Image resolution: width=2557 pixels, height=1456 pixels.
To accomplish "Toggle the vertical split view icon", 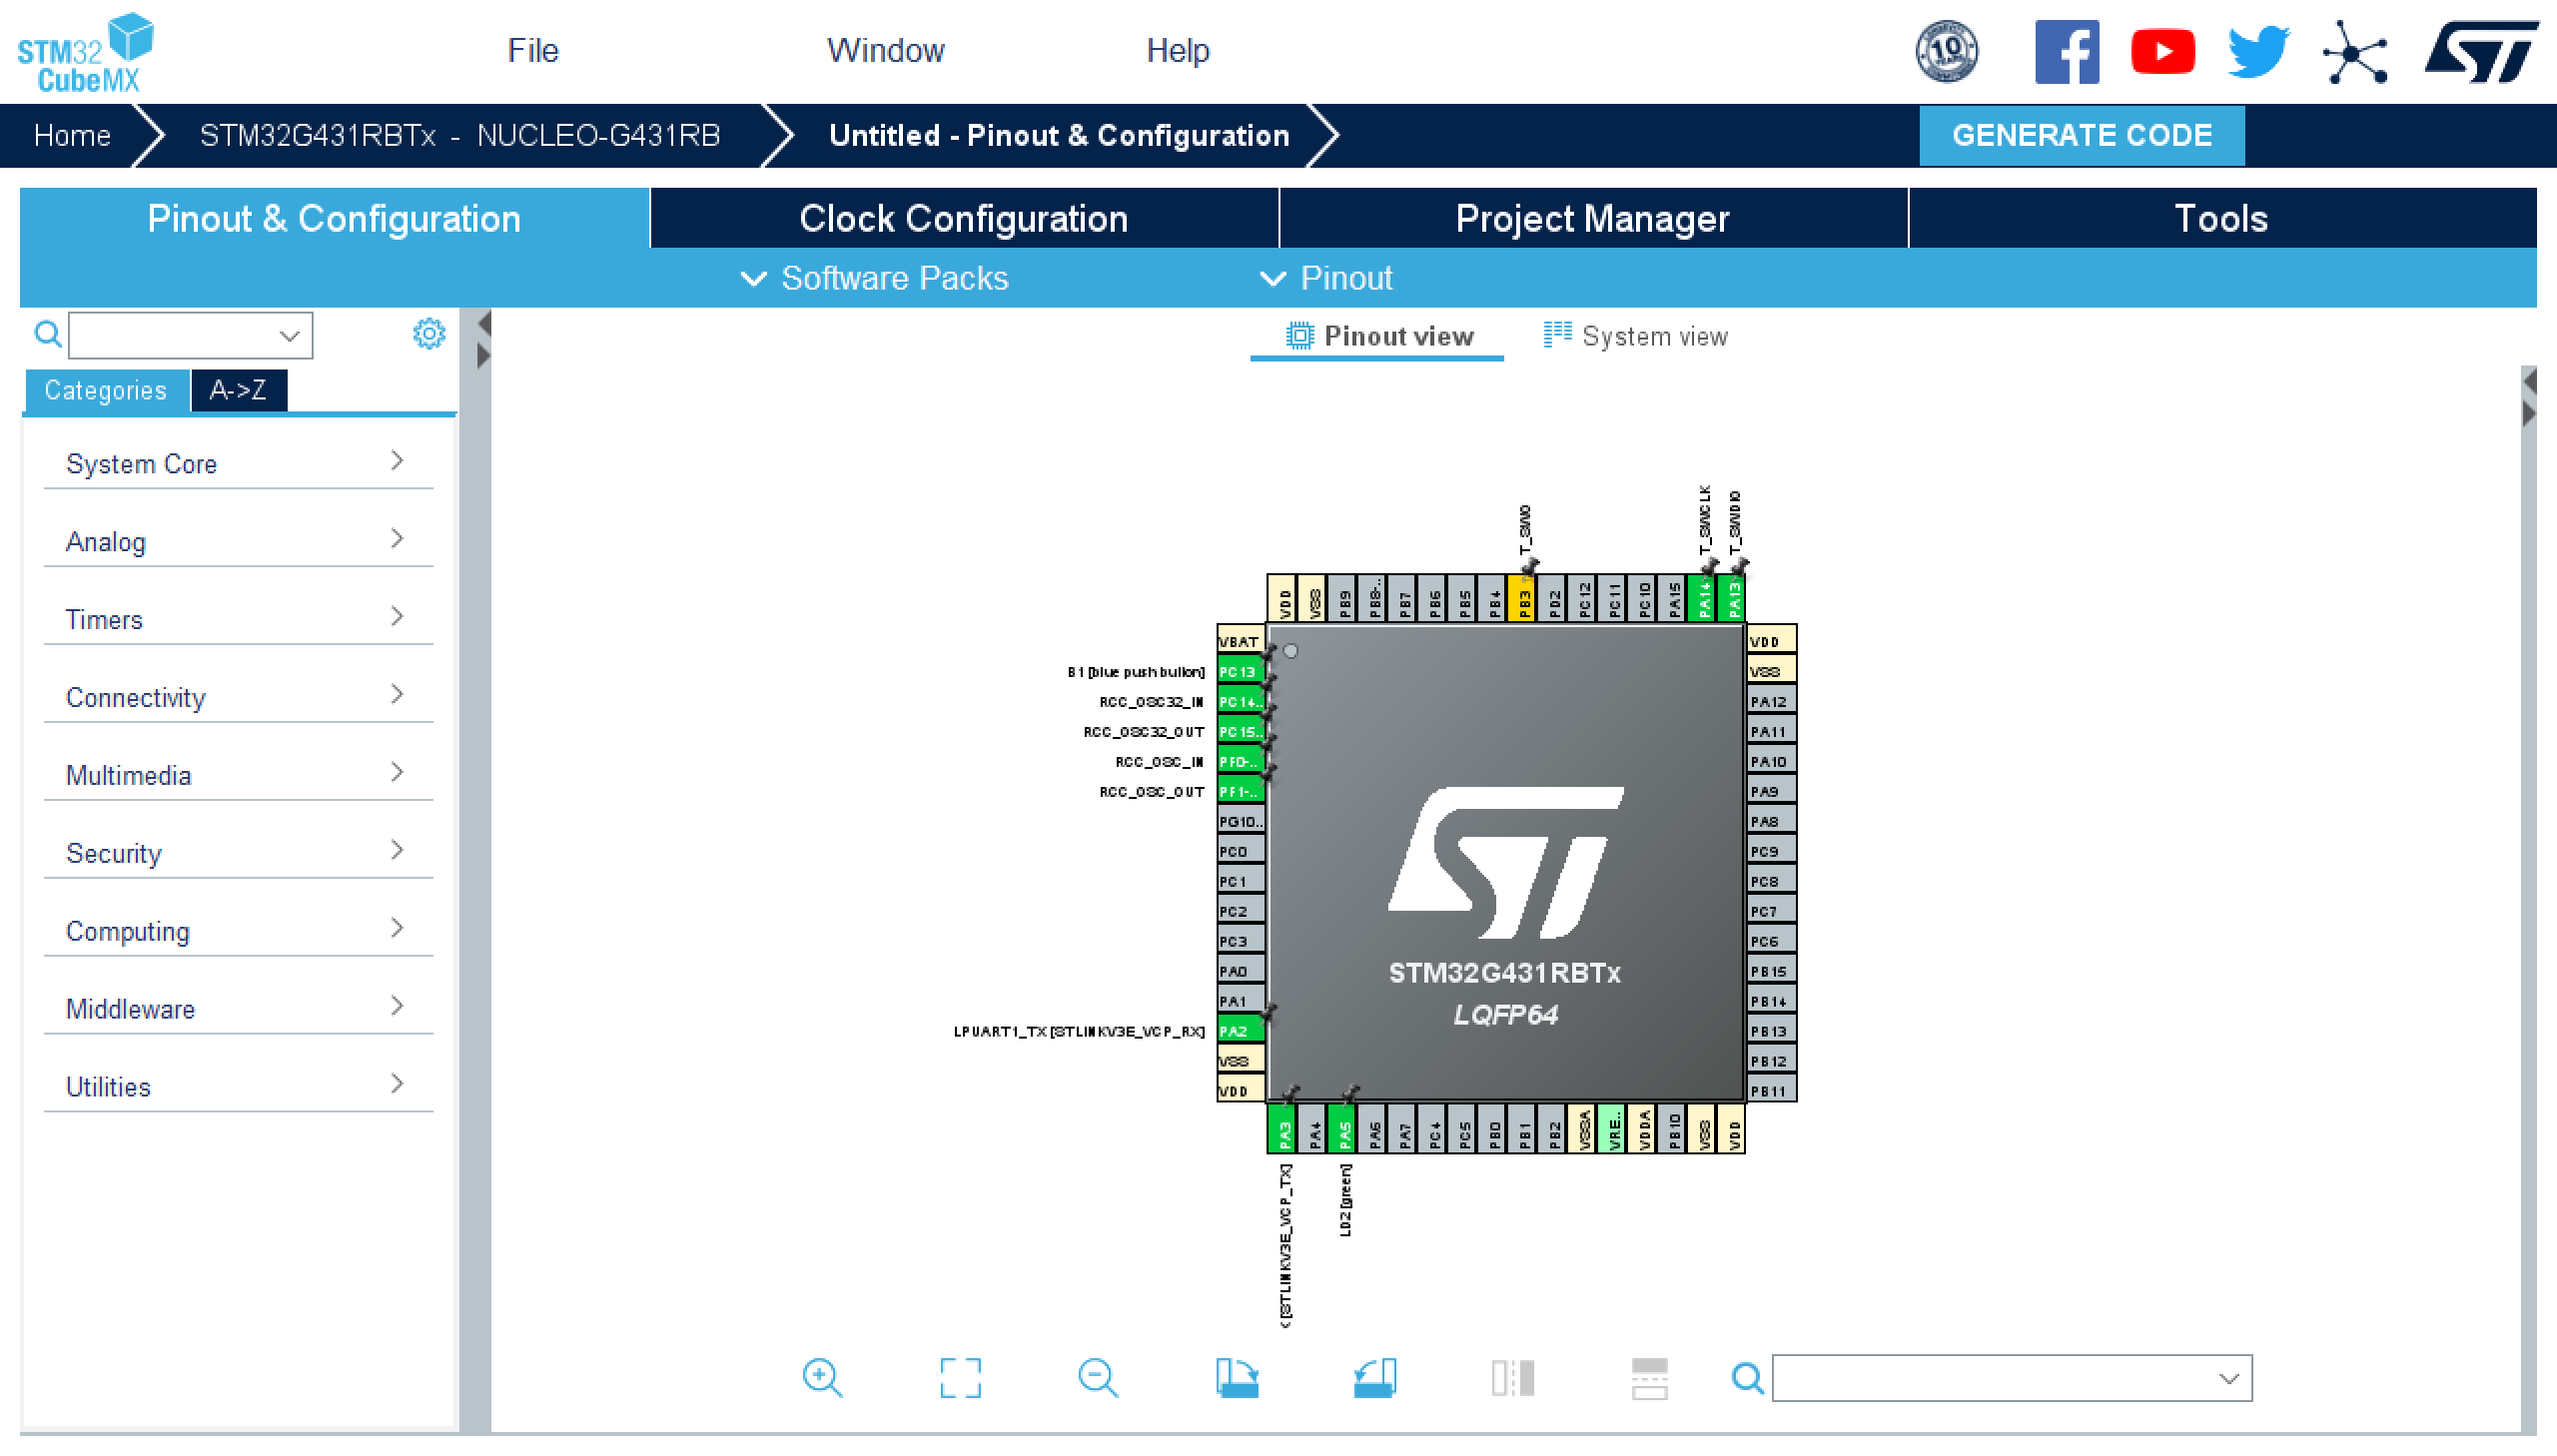I will pos(1512,1378).
